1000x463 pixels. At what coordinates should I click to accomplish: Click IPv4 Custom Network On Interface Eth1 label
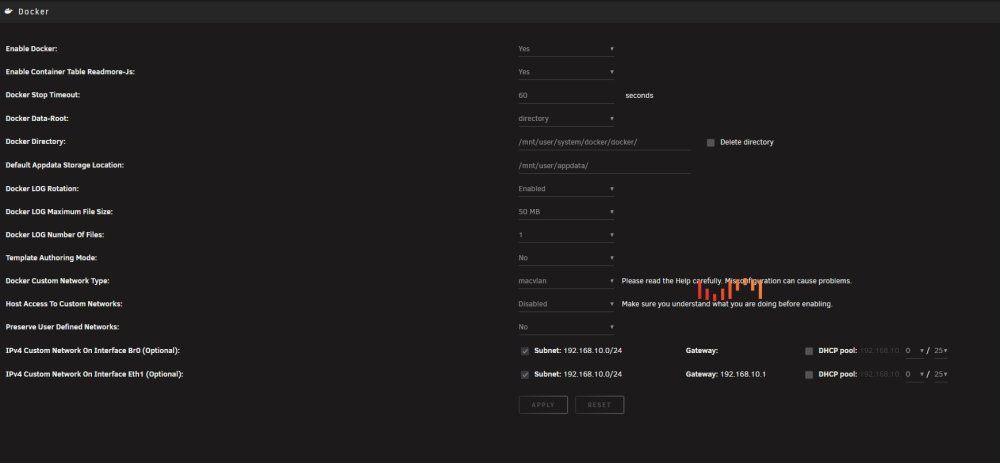coord(94,374)
